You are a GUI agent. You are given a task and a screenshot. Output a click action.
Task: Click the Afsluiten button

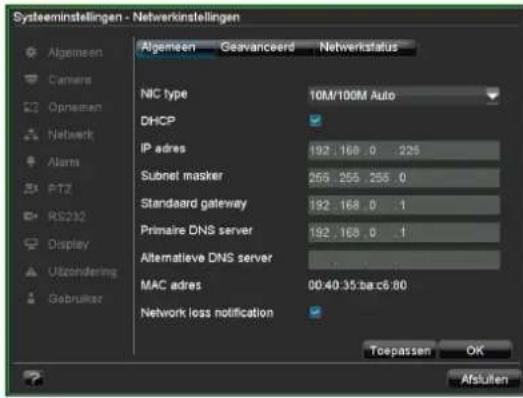(484, 379)
